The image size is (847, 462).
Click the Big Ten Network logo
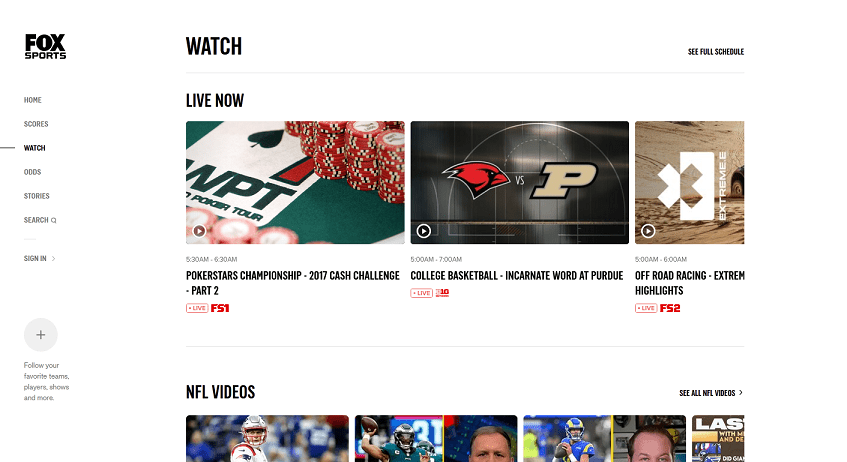442,293
